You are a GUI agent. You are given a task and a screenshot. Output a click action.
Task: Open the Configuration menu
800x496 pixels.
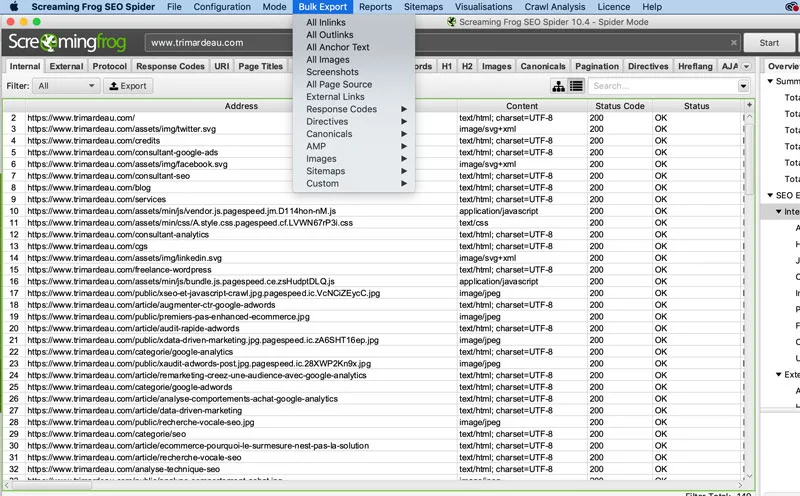tap(222, 7)
